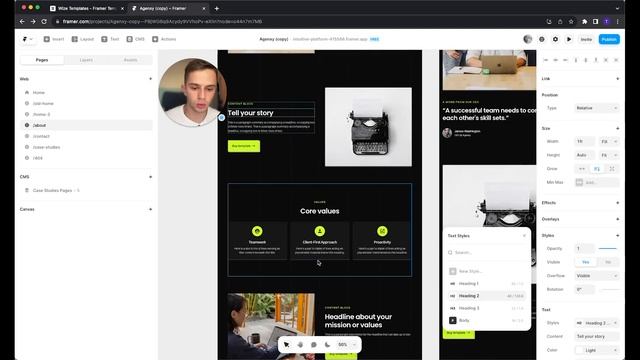The width and height of the screenshot is (640, 360).
Task: Select the Text tool in toolbar
Action: [x=110, y=39]
